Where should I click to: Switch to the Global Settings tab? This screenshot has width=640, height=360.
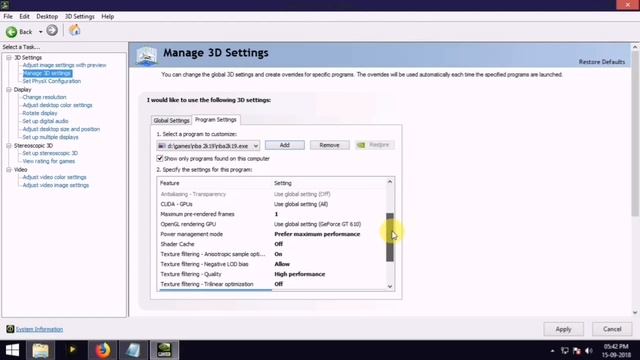point(171,120)
